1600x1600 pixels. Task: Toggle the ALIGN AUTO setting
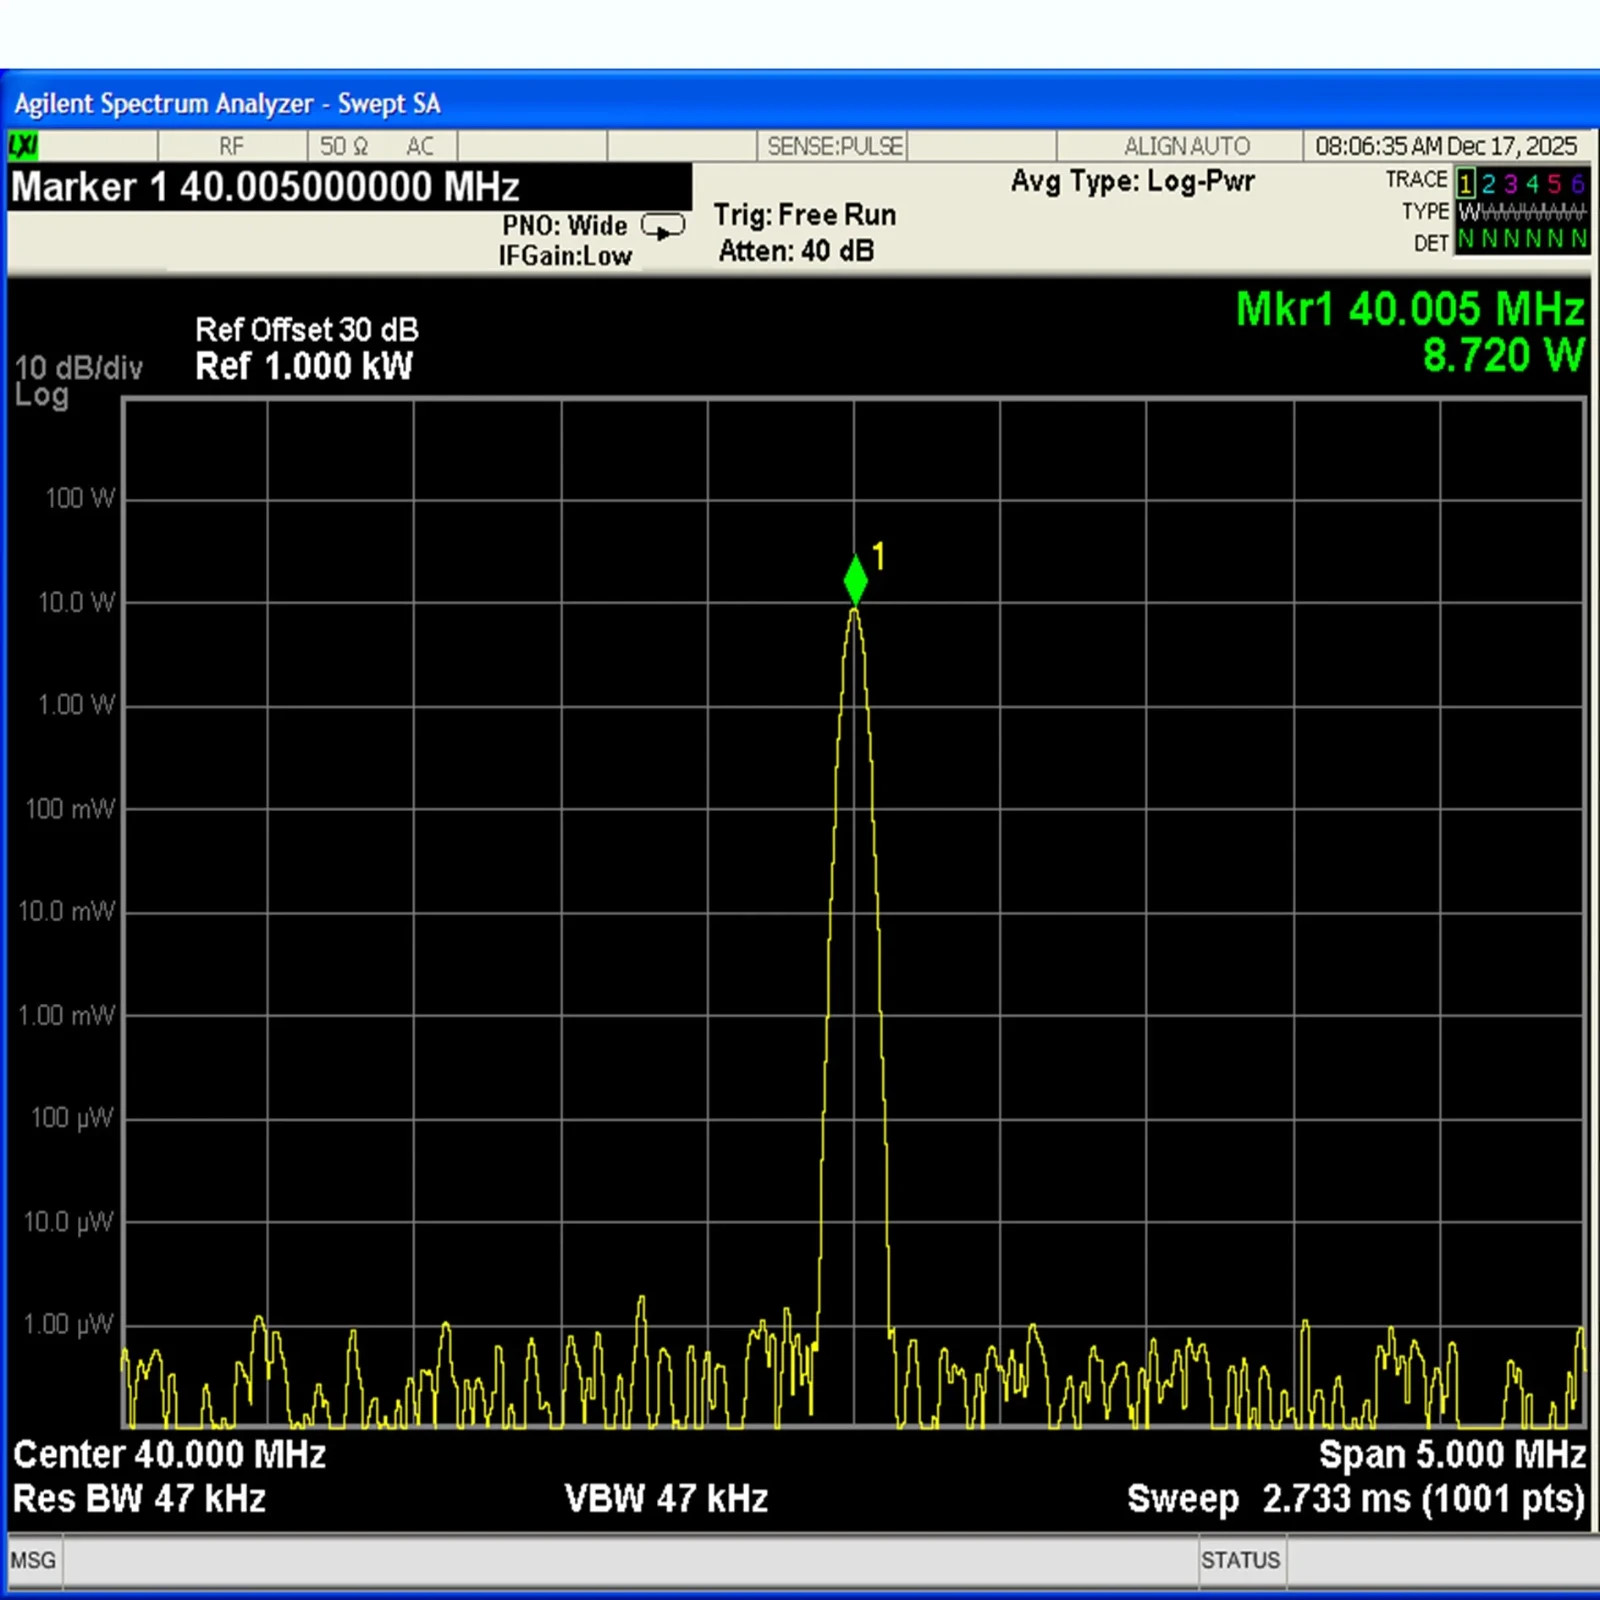click(1186, 147)
